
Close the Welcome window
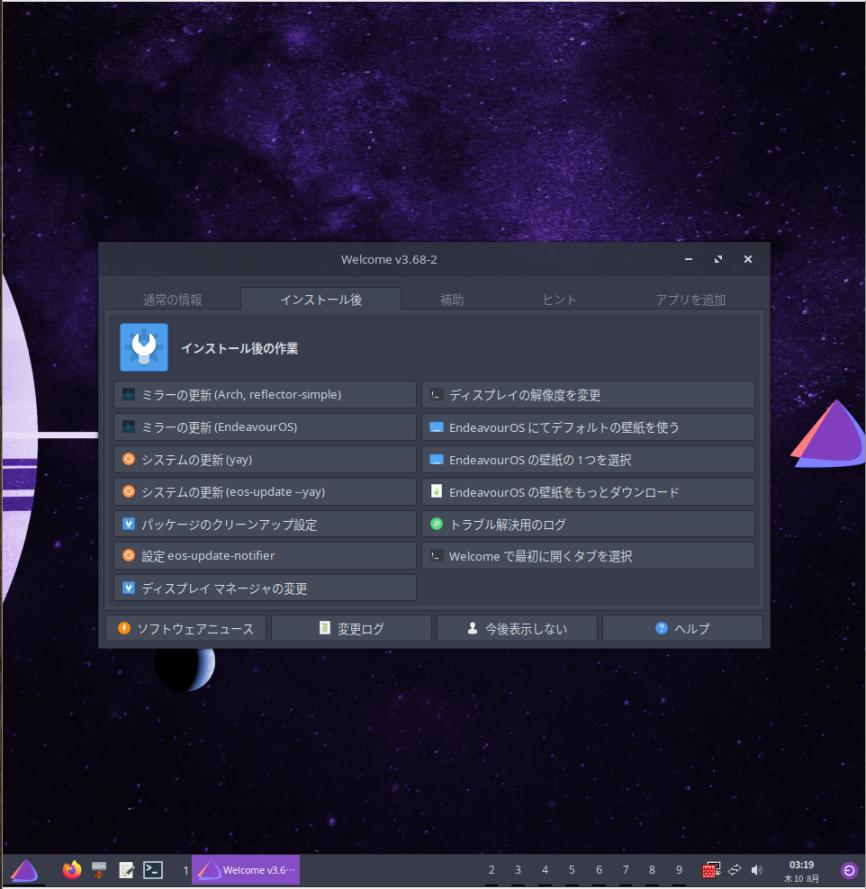click(748, 259)
